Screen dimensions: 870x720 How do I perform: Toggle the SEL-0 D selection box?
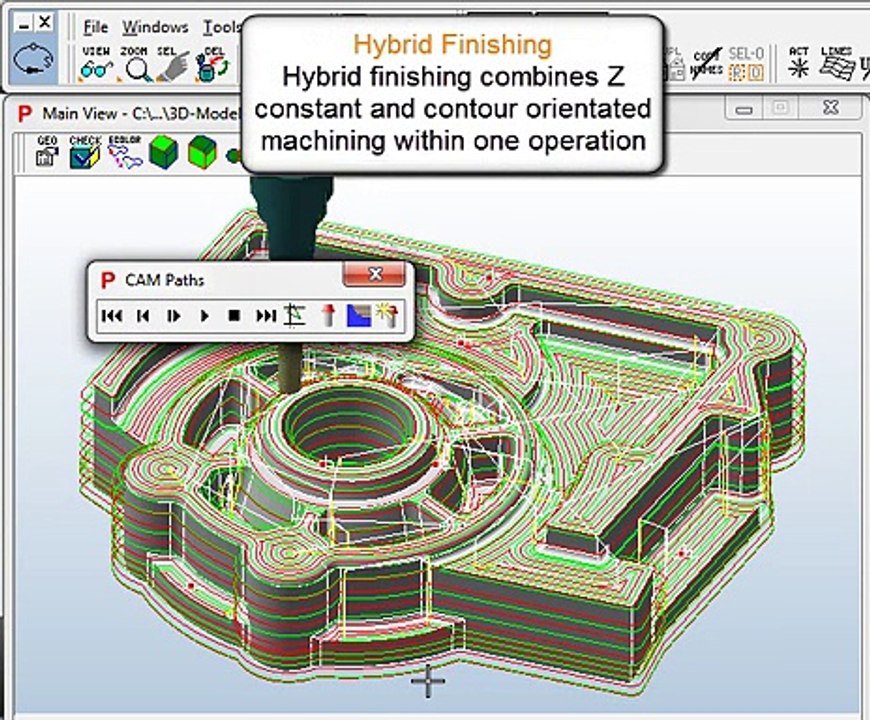point(756,73)
